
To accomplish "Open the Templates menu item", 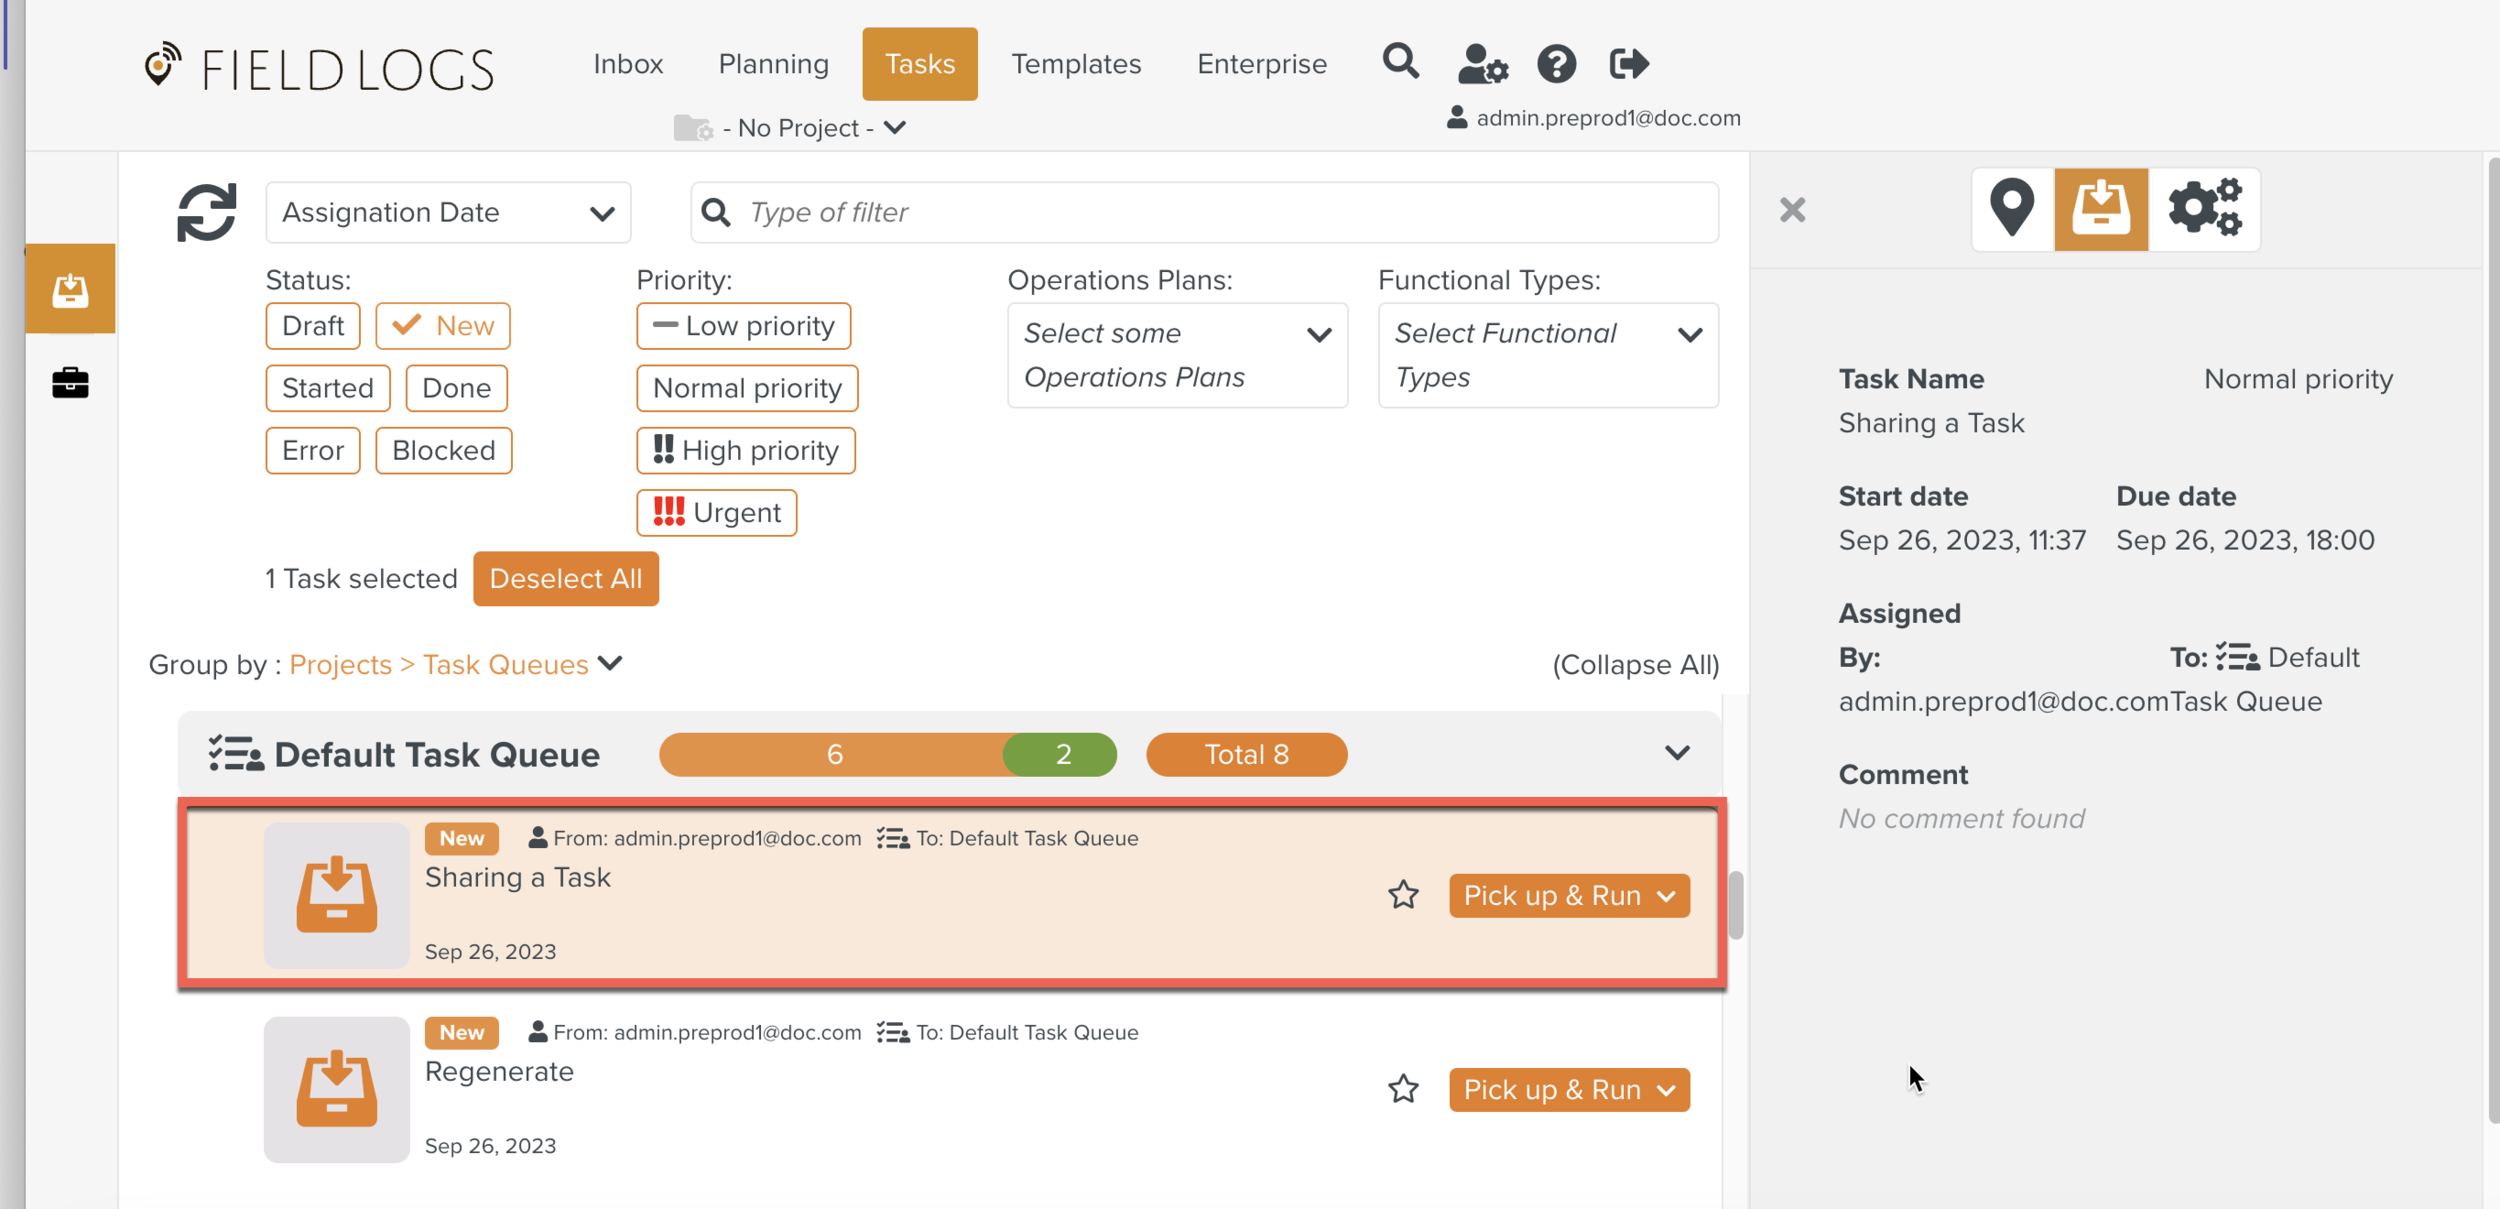I will pos(1075,64).
